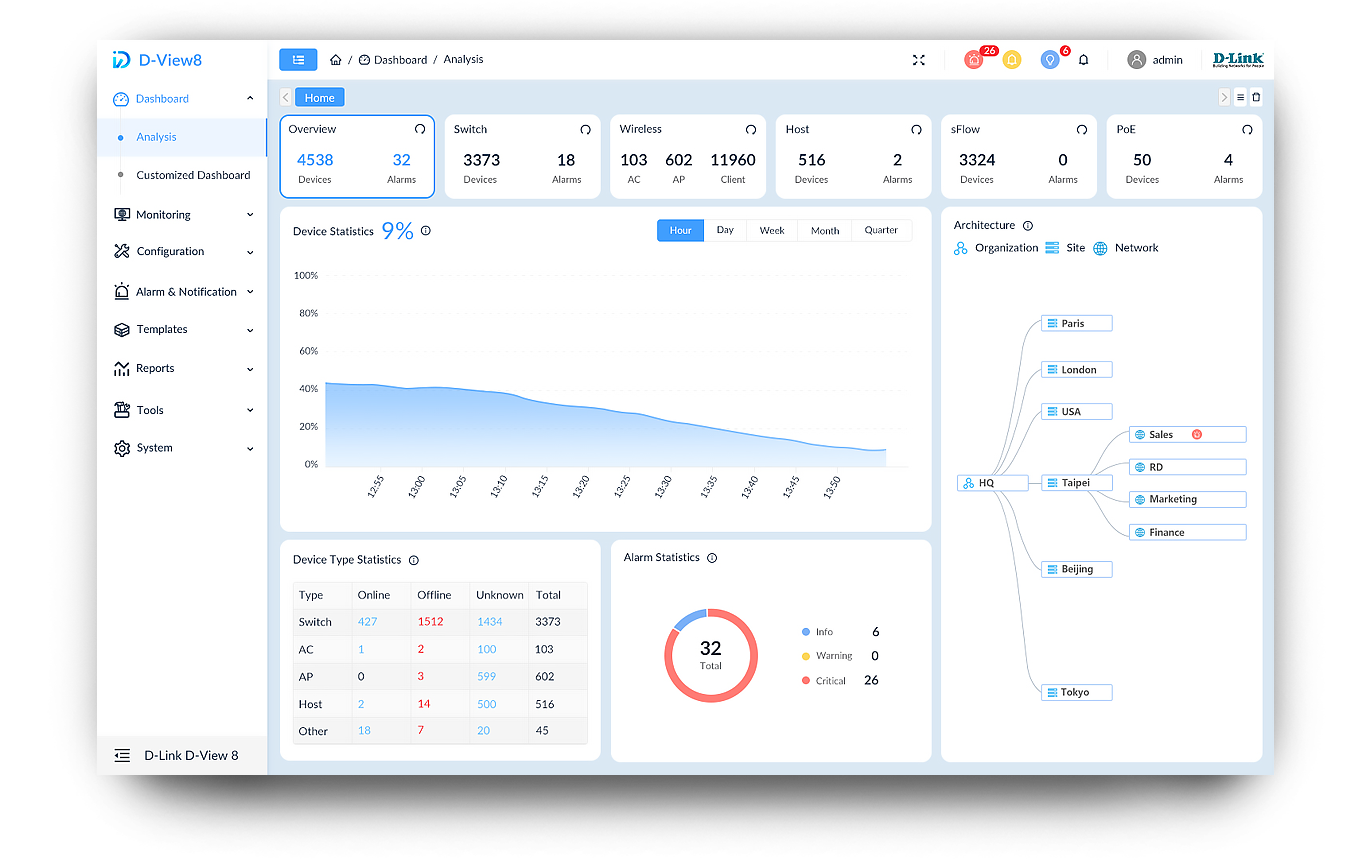This screenshot has height=860, width=1360.
Task: Switch chart range to Week
Action: point(771,230)
